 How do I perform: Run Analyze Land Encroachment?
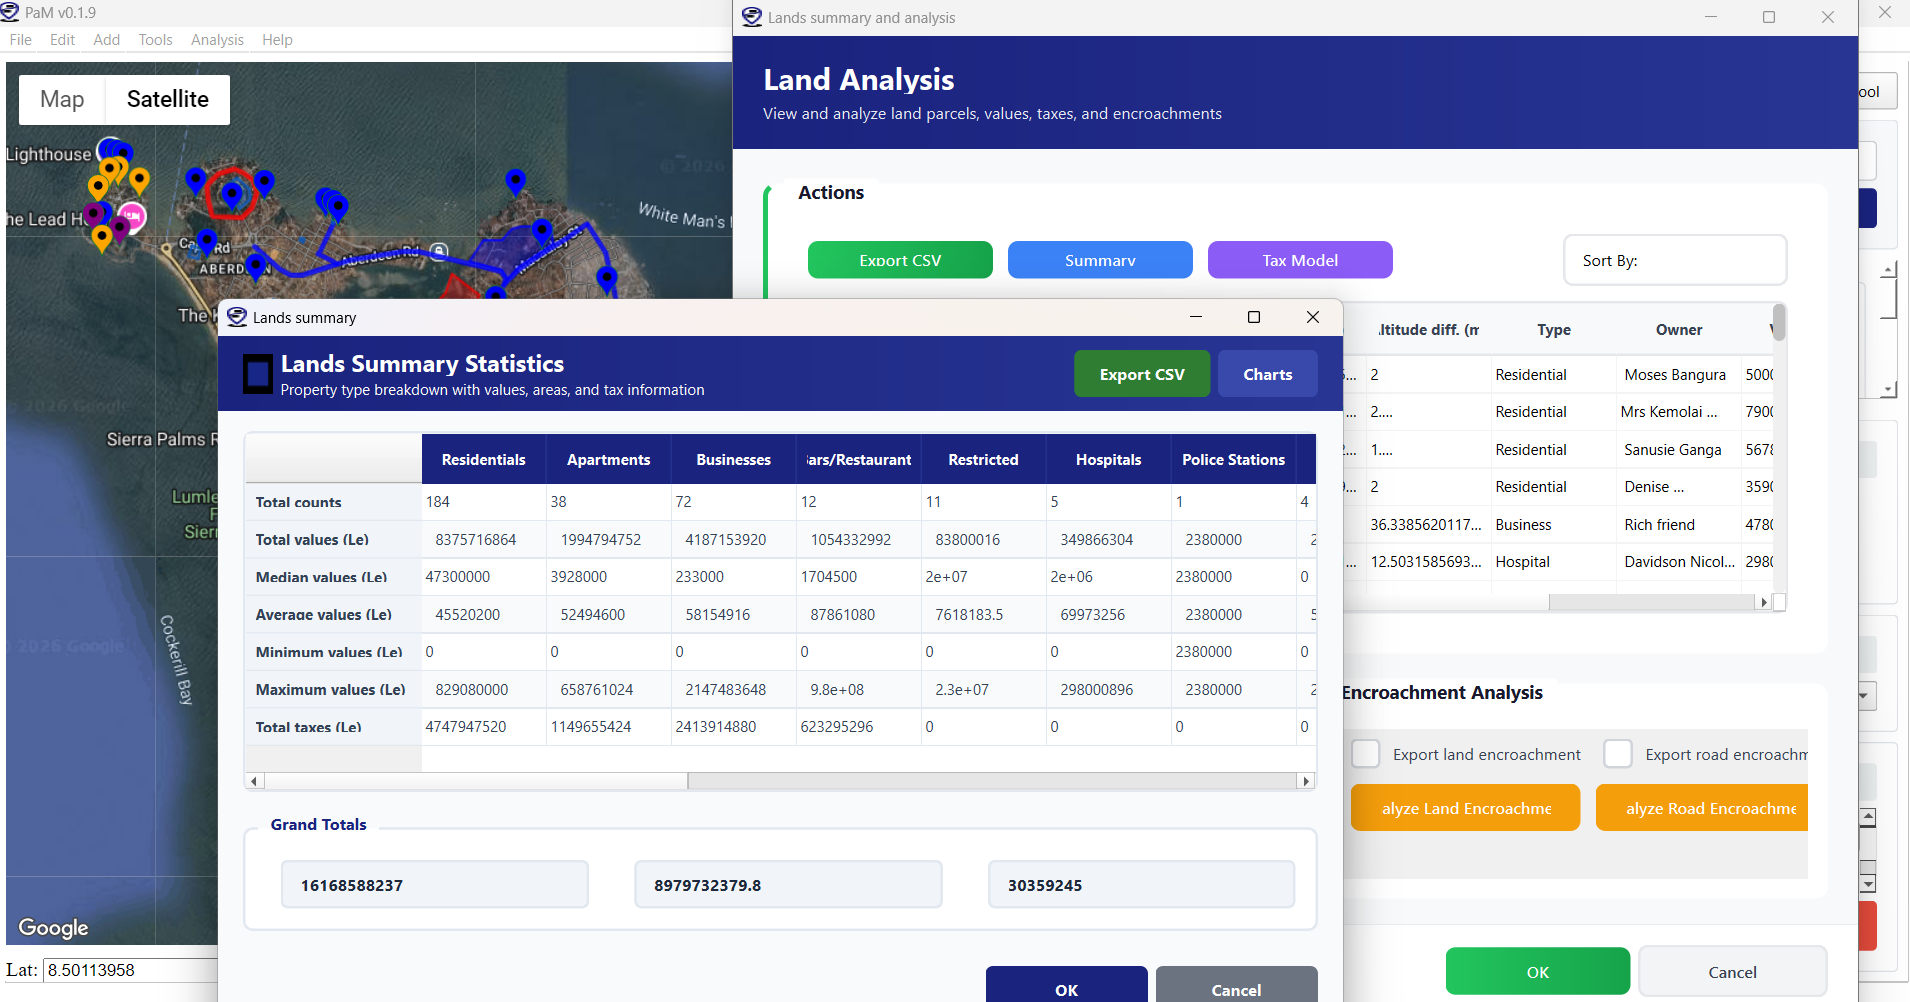coord(1466,808)
